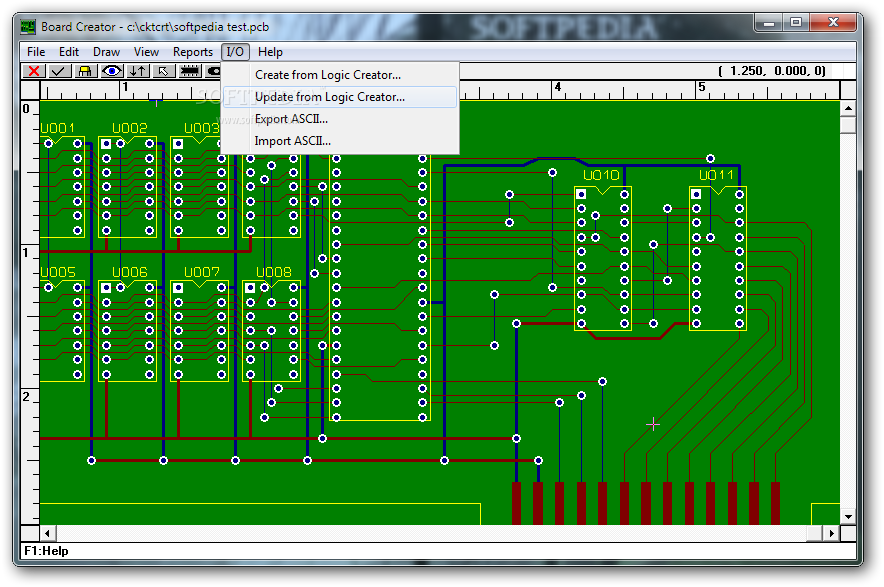Click the red X cancel toolbar icon
Screen dimensions: 884x587
[34, 71]
